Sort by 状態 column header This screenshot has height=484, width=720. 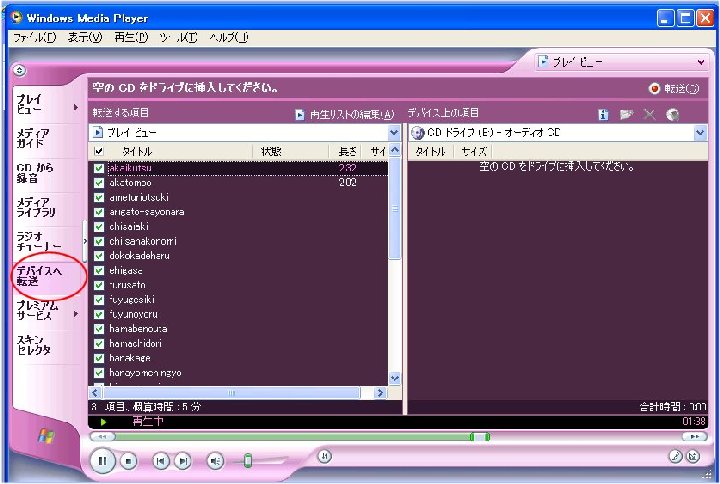pyautogui.click(x=291, y=151)
